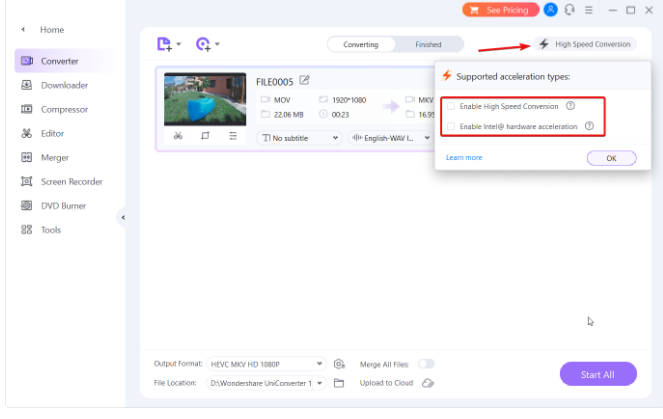663x419 pixels.
Task: Click the folder icon beside File Location
Action: tap(339, 383)
